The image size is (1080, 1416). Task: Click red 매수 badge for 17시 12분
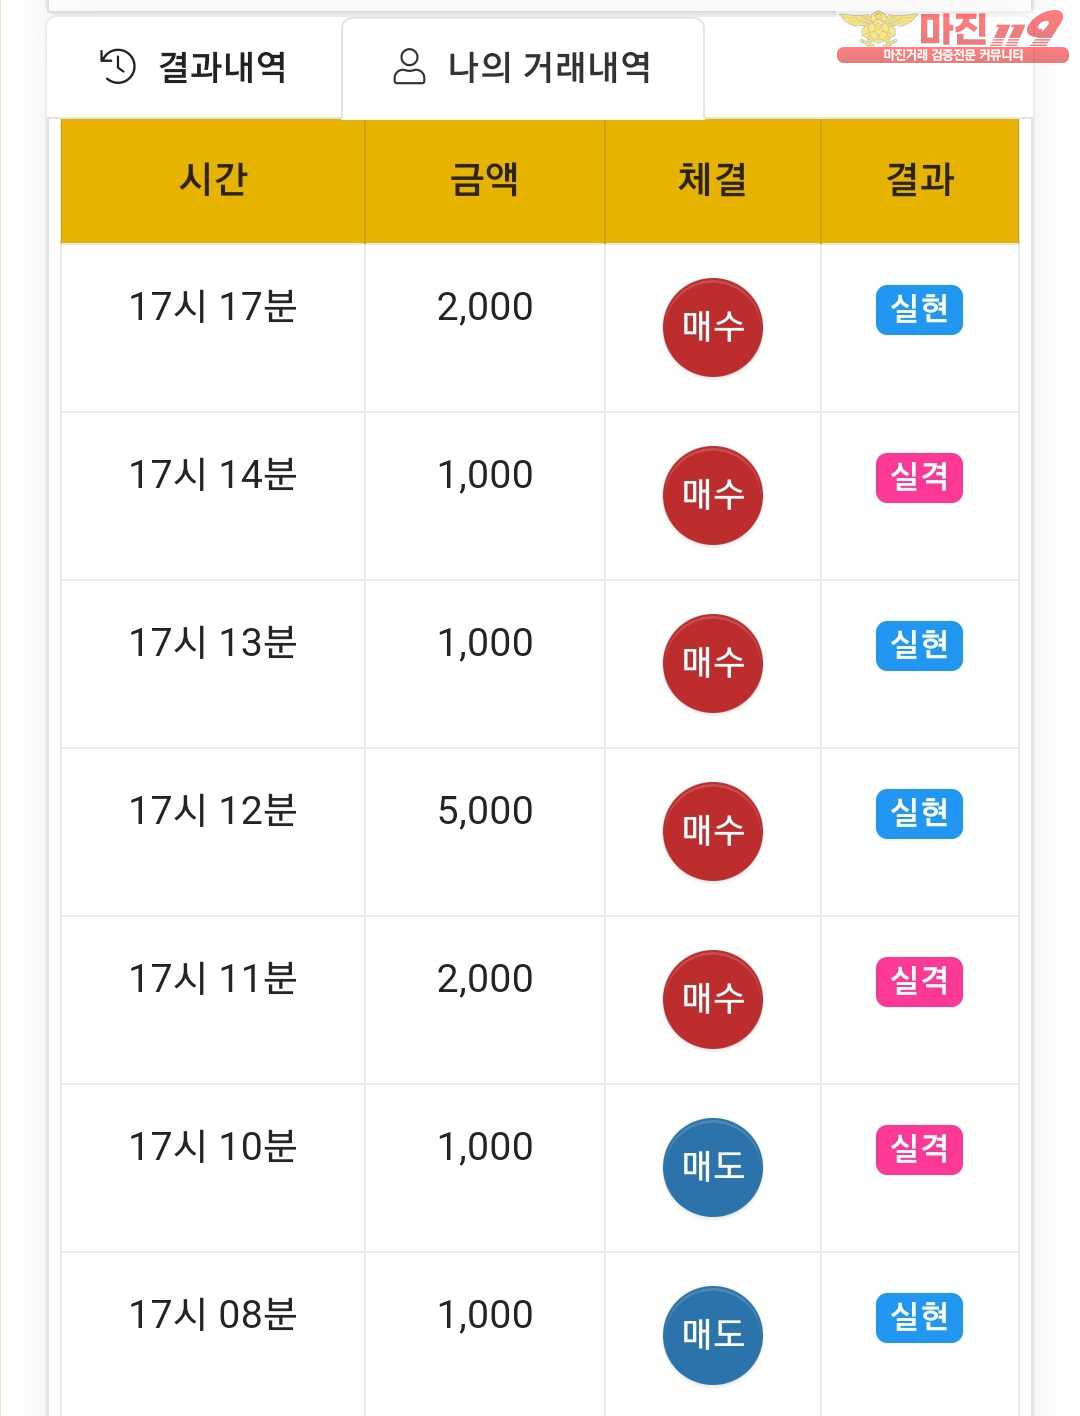click(x=712, y=831)
